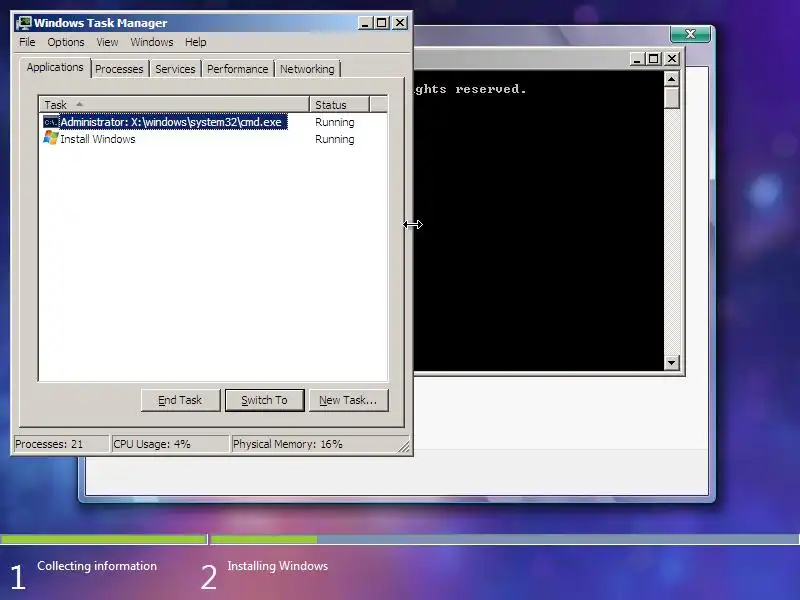The width and height of the screenshot is (800, 600).
Task: Click the New Task... button
Action: click(x=348, y=400)
